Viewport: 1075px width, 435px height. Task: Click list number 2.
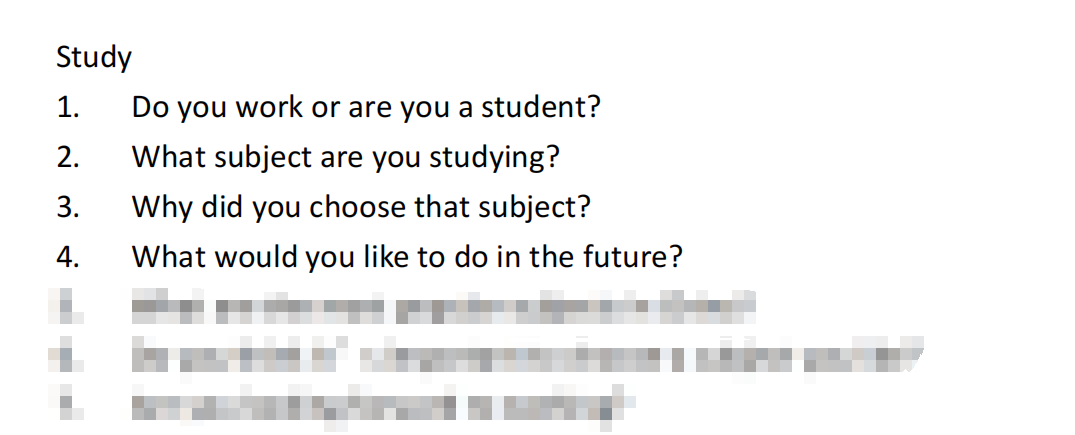pos(68,158)
